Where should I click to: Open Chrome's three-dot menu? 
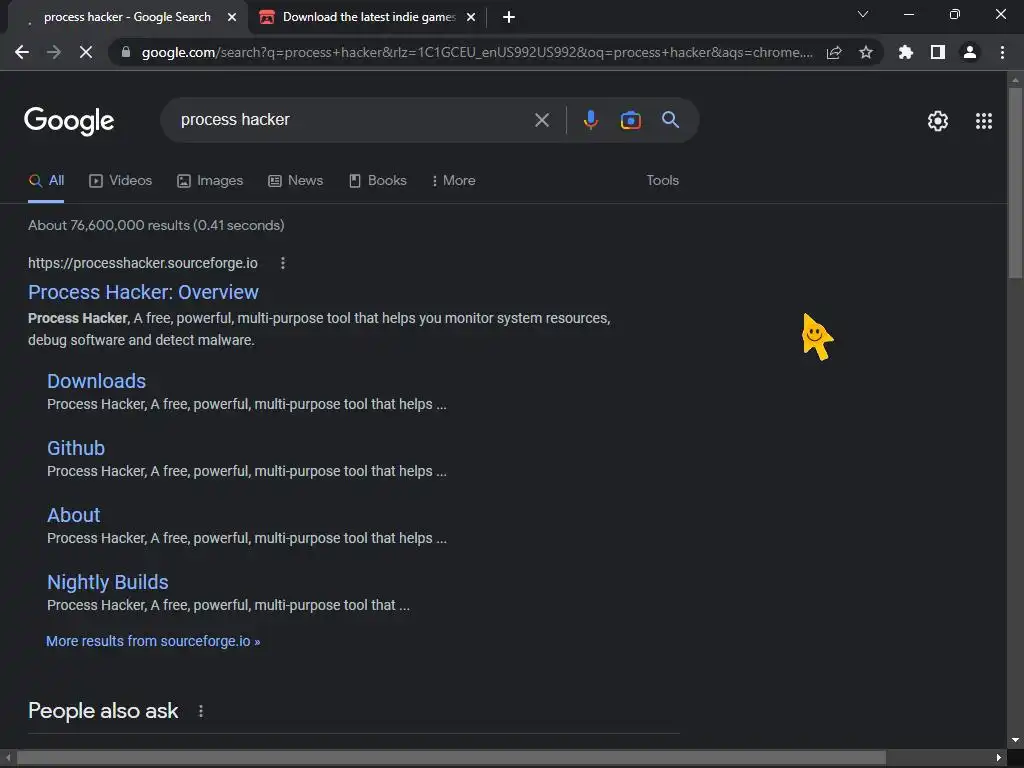(x=1002, y=52)
